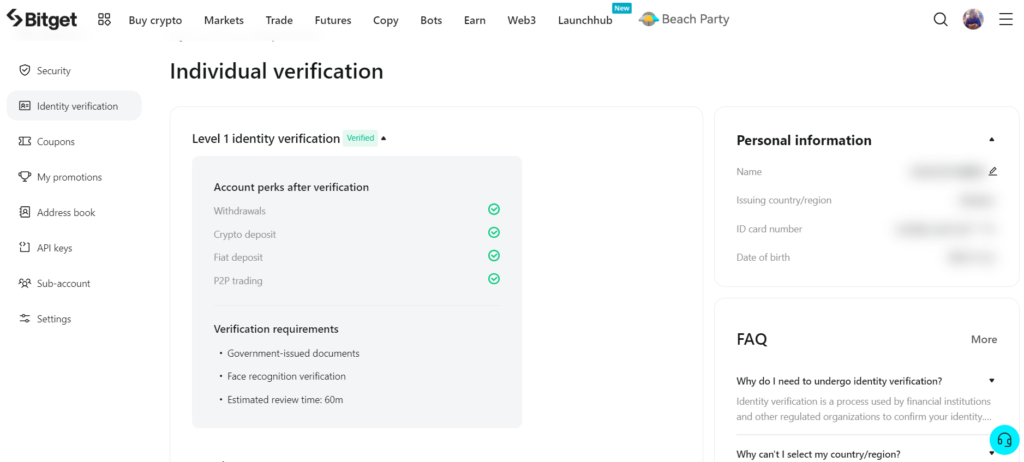Select Identity verification in sidebar
The height and width of the screenshot is (462, 1024).
[x=74, y=106]
